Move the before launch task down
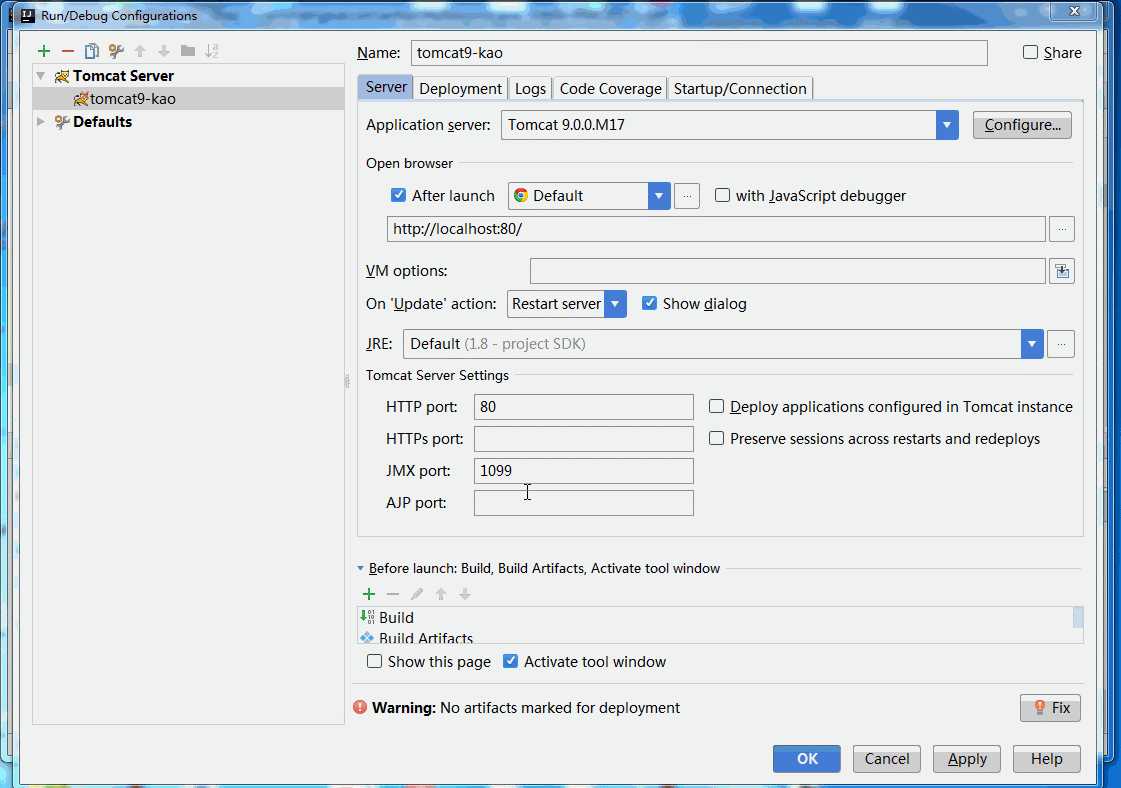1121x788 pixels. (465, 594)
